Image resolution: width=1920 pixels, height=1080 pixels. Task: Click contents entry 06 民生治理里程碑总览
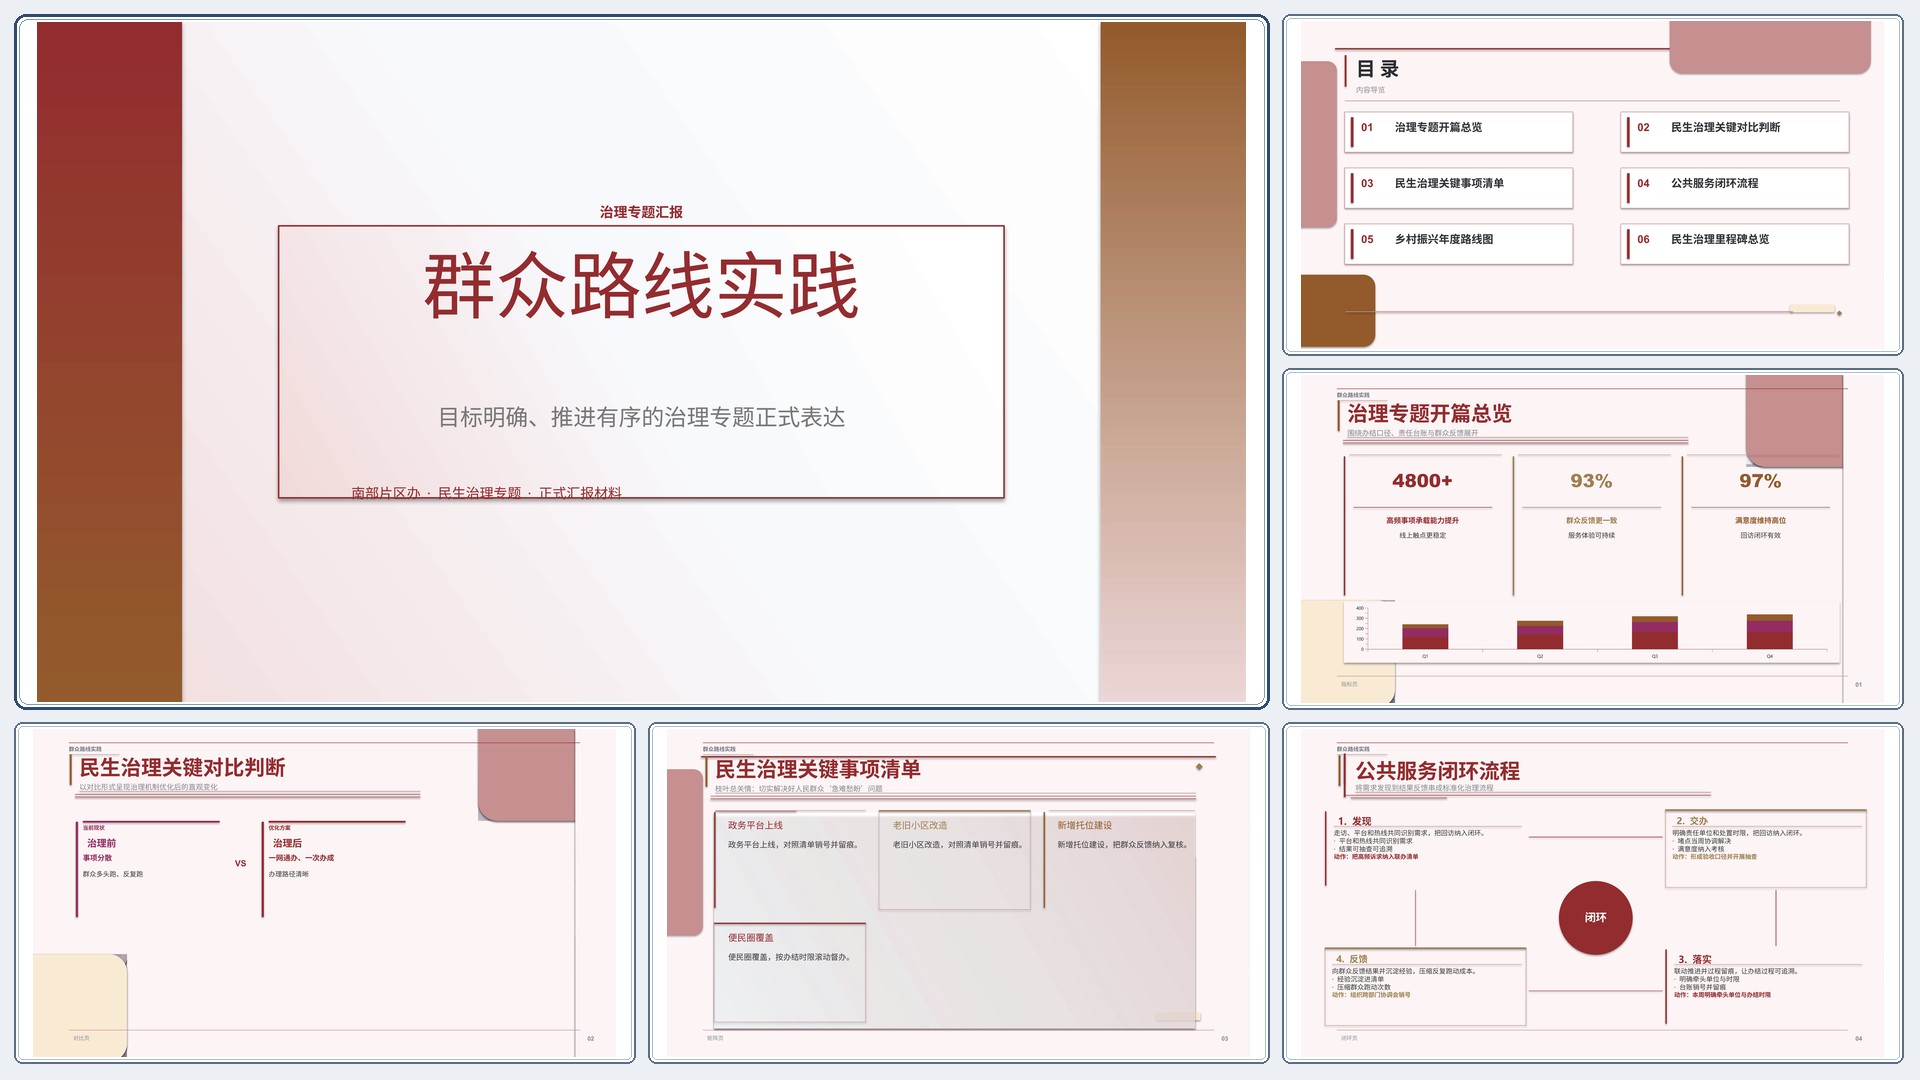pyautogui.click(x=1735, y=244)
